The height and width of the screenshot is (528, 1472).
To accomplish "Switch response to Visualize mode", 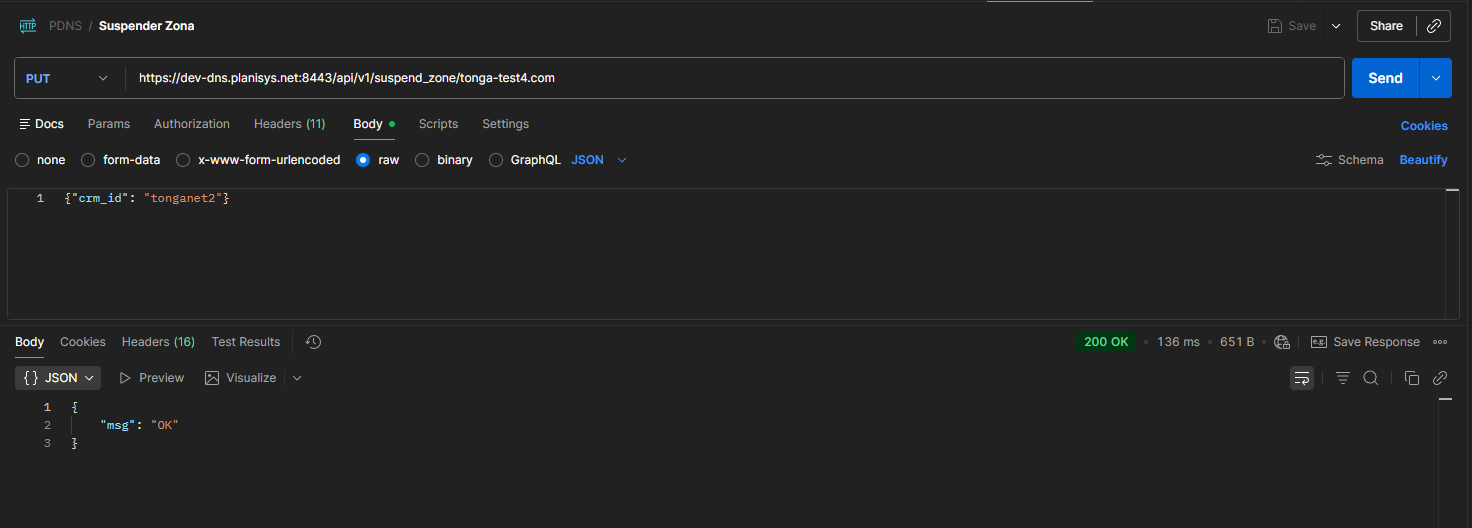I will tap(240, 378).
